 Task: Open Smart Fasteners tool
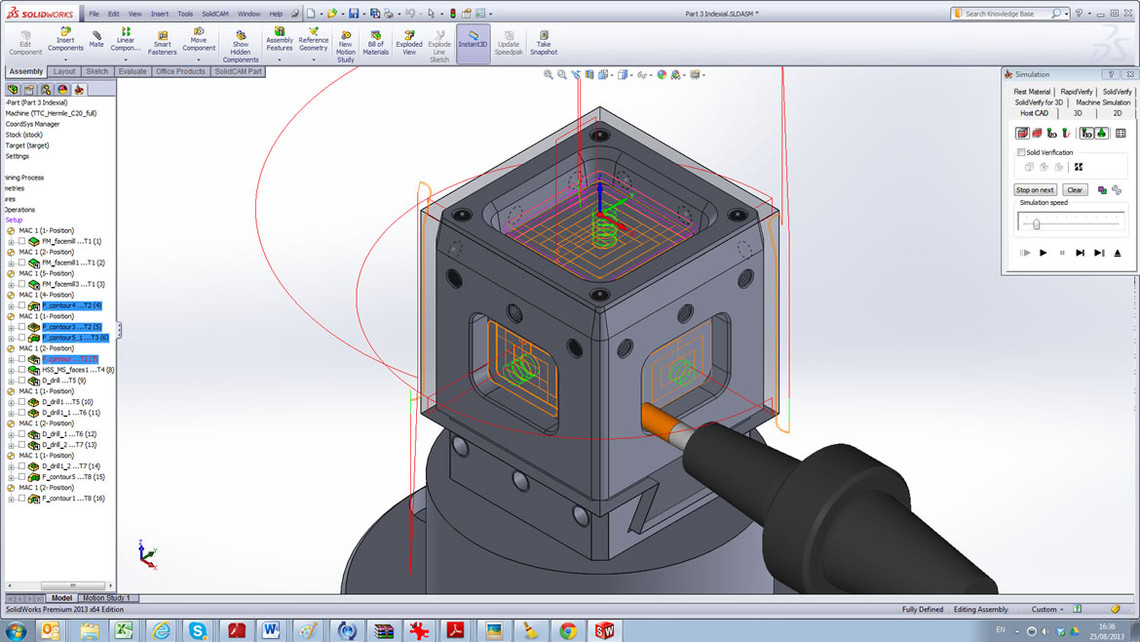(162, 43)
